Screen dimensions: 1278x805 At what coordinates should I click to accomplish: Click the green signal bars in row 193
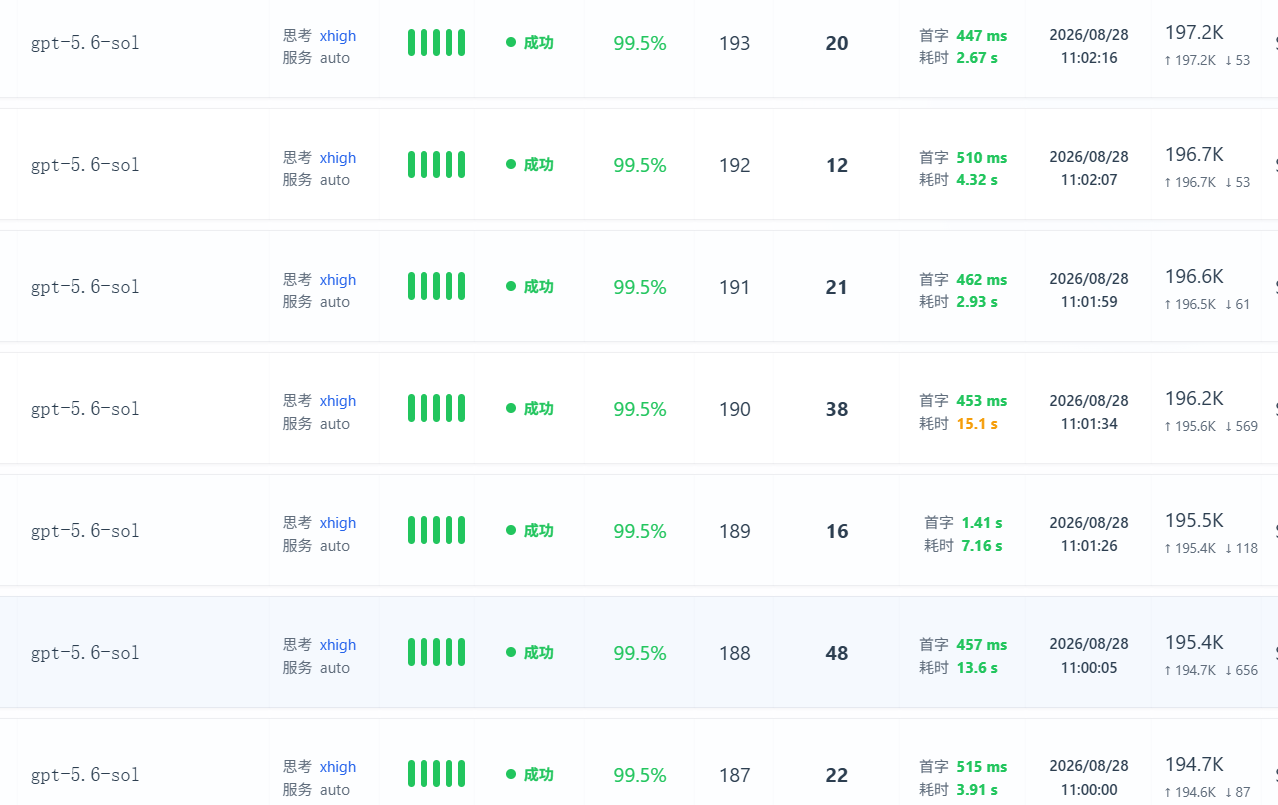437,43
